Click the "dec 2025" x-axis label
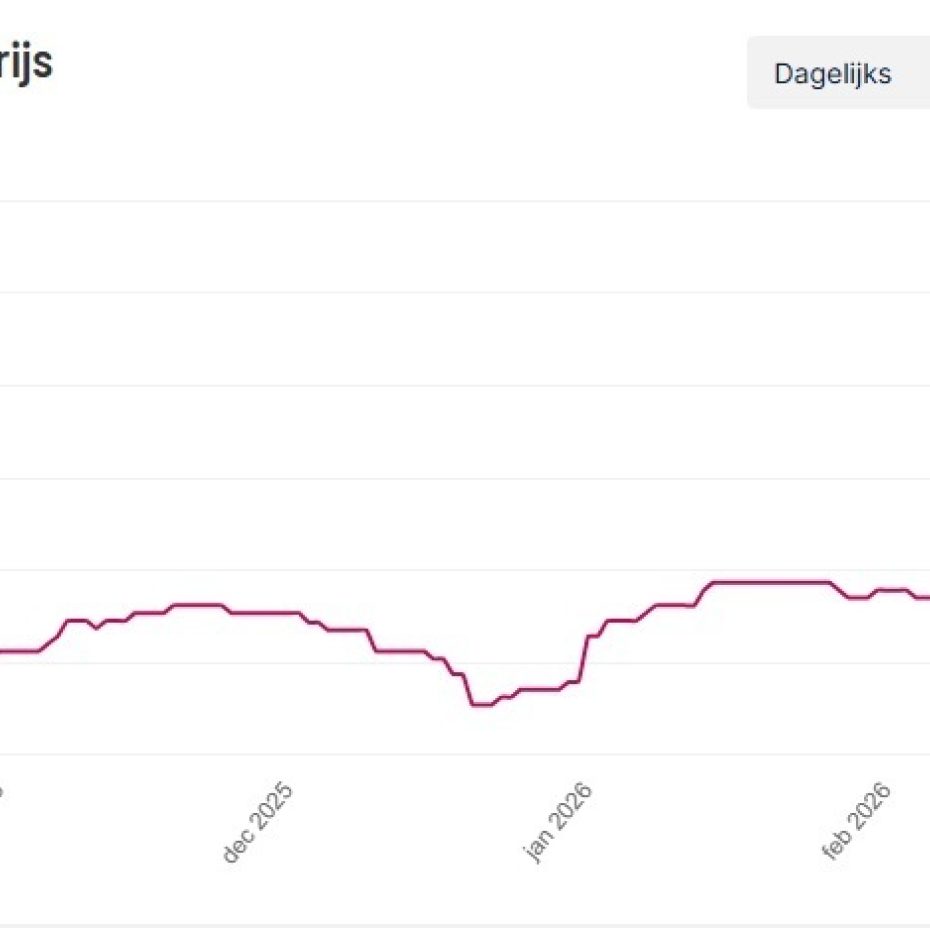The width and height of the screenshot is (930, 930). coord(257,822)
